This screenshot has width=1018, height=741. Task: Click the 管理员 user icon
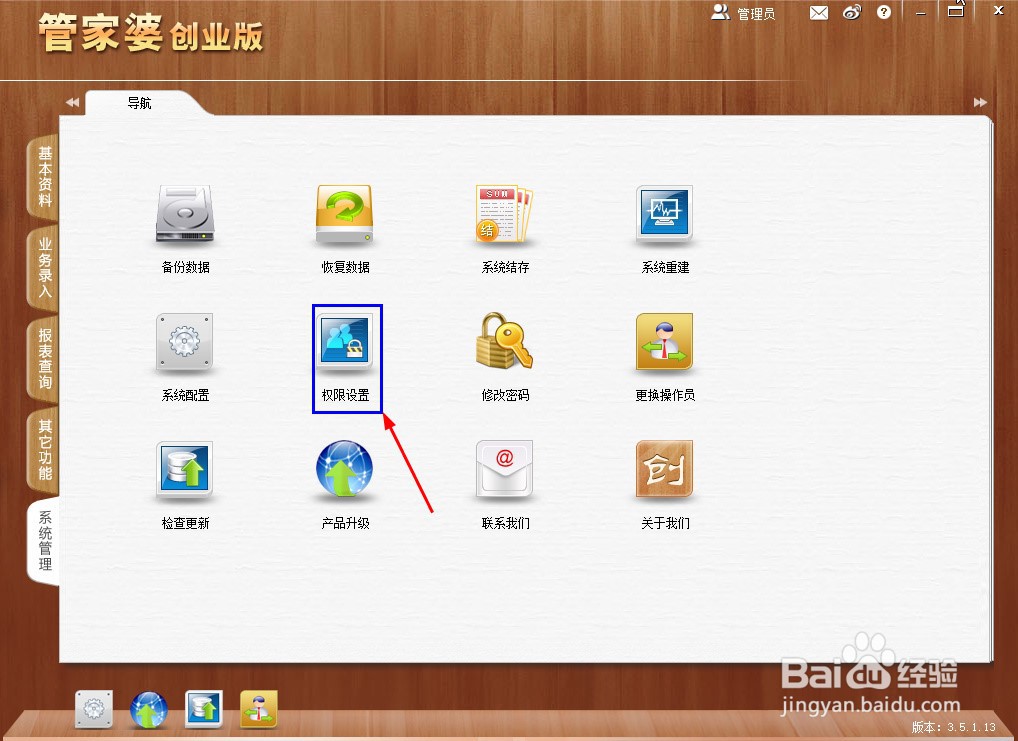click(x=720, y=12)
